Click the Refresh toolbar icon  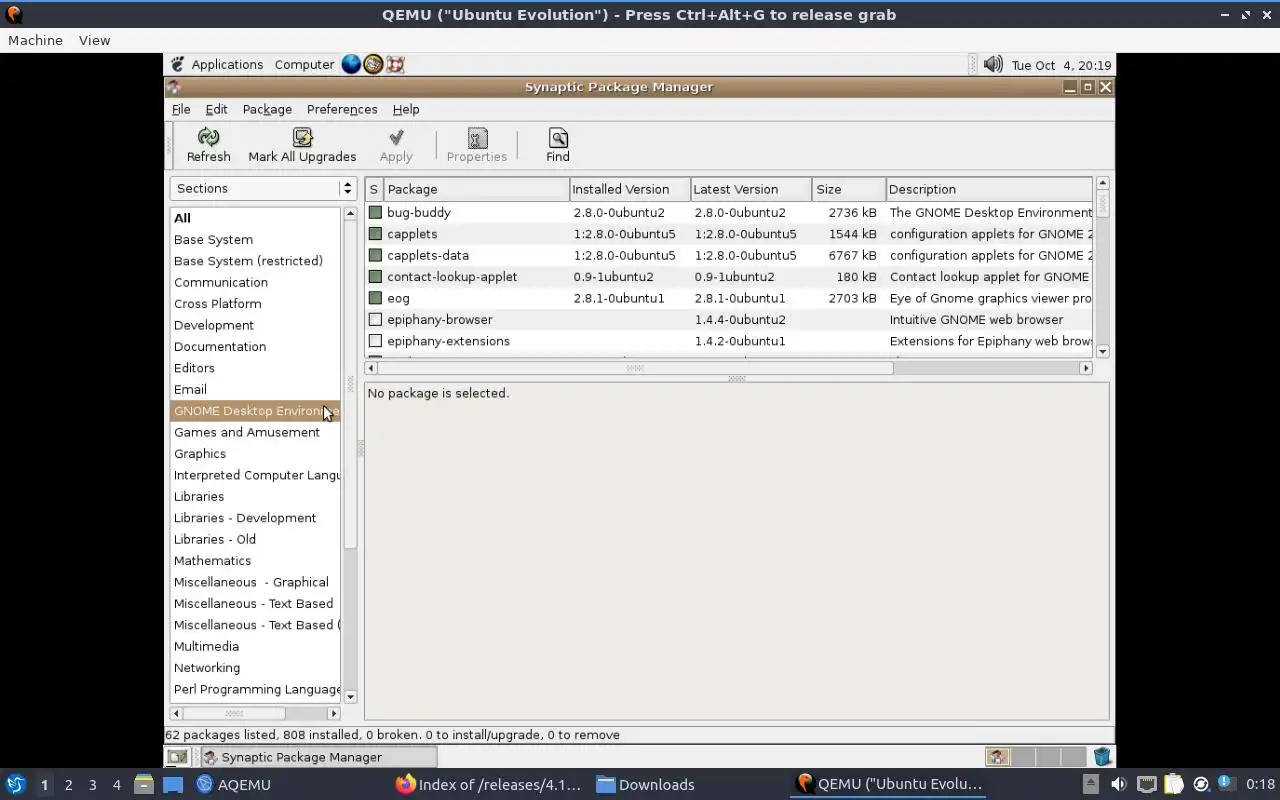(208, 137)
